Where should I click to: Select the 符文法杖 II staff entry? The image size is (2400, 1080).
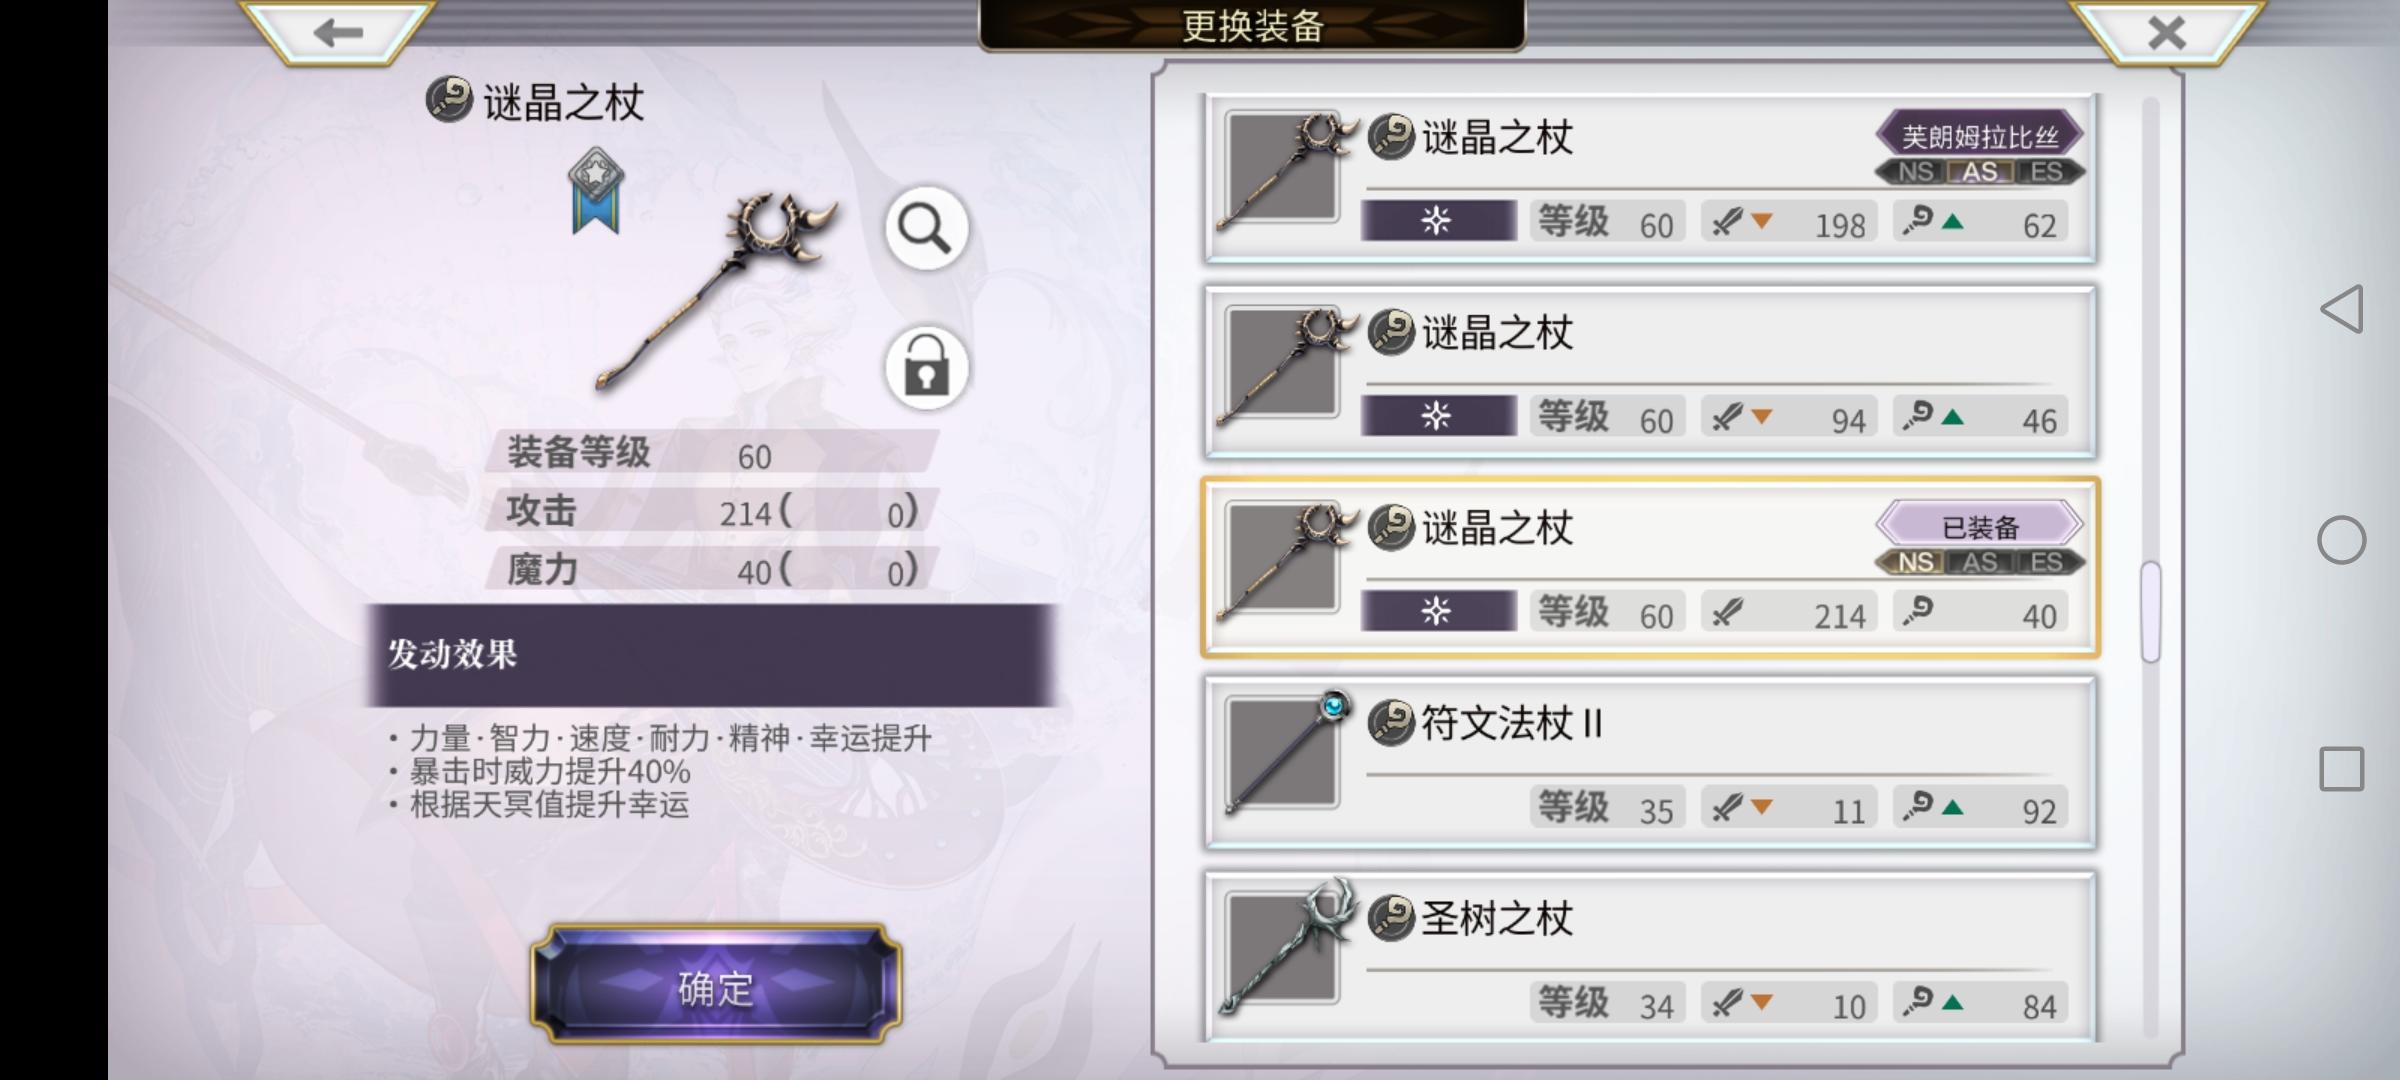(x=1650, y=763)
